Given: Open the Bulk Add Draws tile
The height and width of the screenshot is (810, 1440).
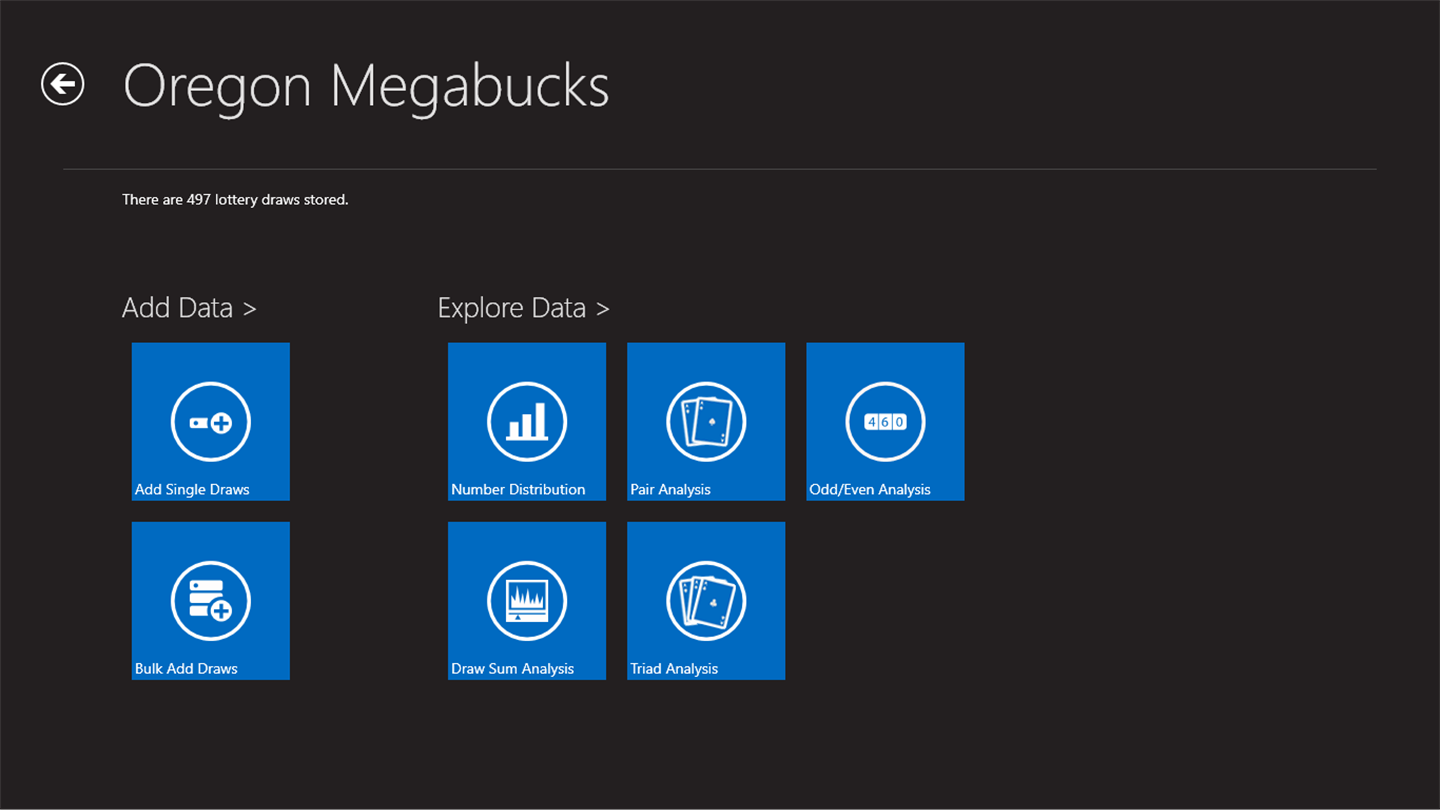Looking at the screenshot, I should coord(211,601).
